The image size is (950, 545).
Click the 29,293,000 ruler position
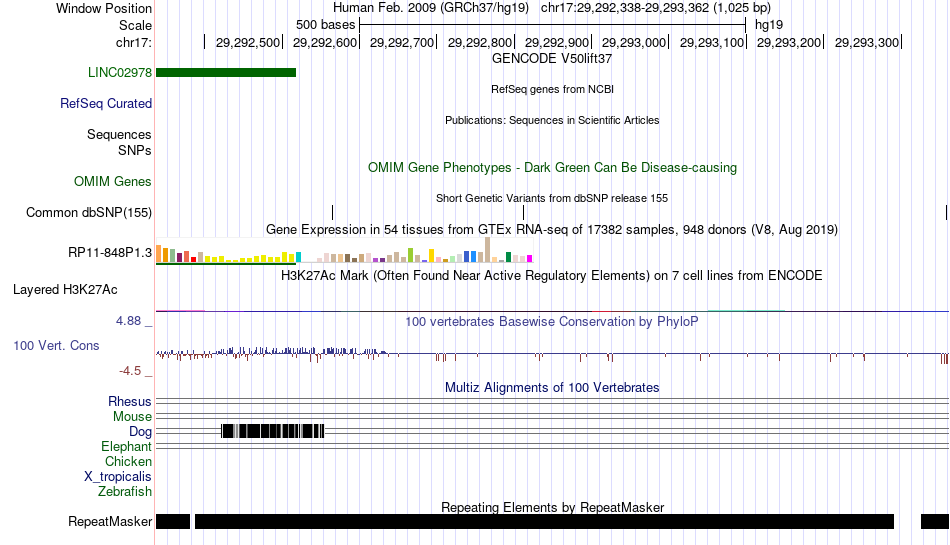pos(634,43)
